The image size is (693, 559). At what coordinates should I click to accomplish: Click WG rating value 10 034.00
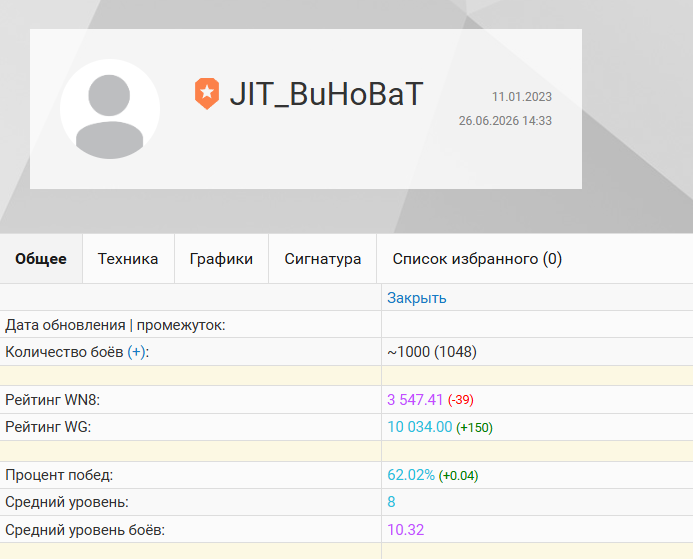pos(420,427)
